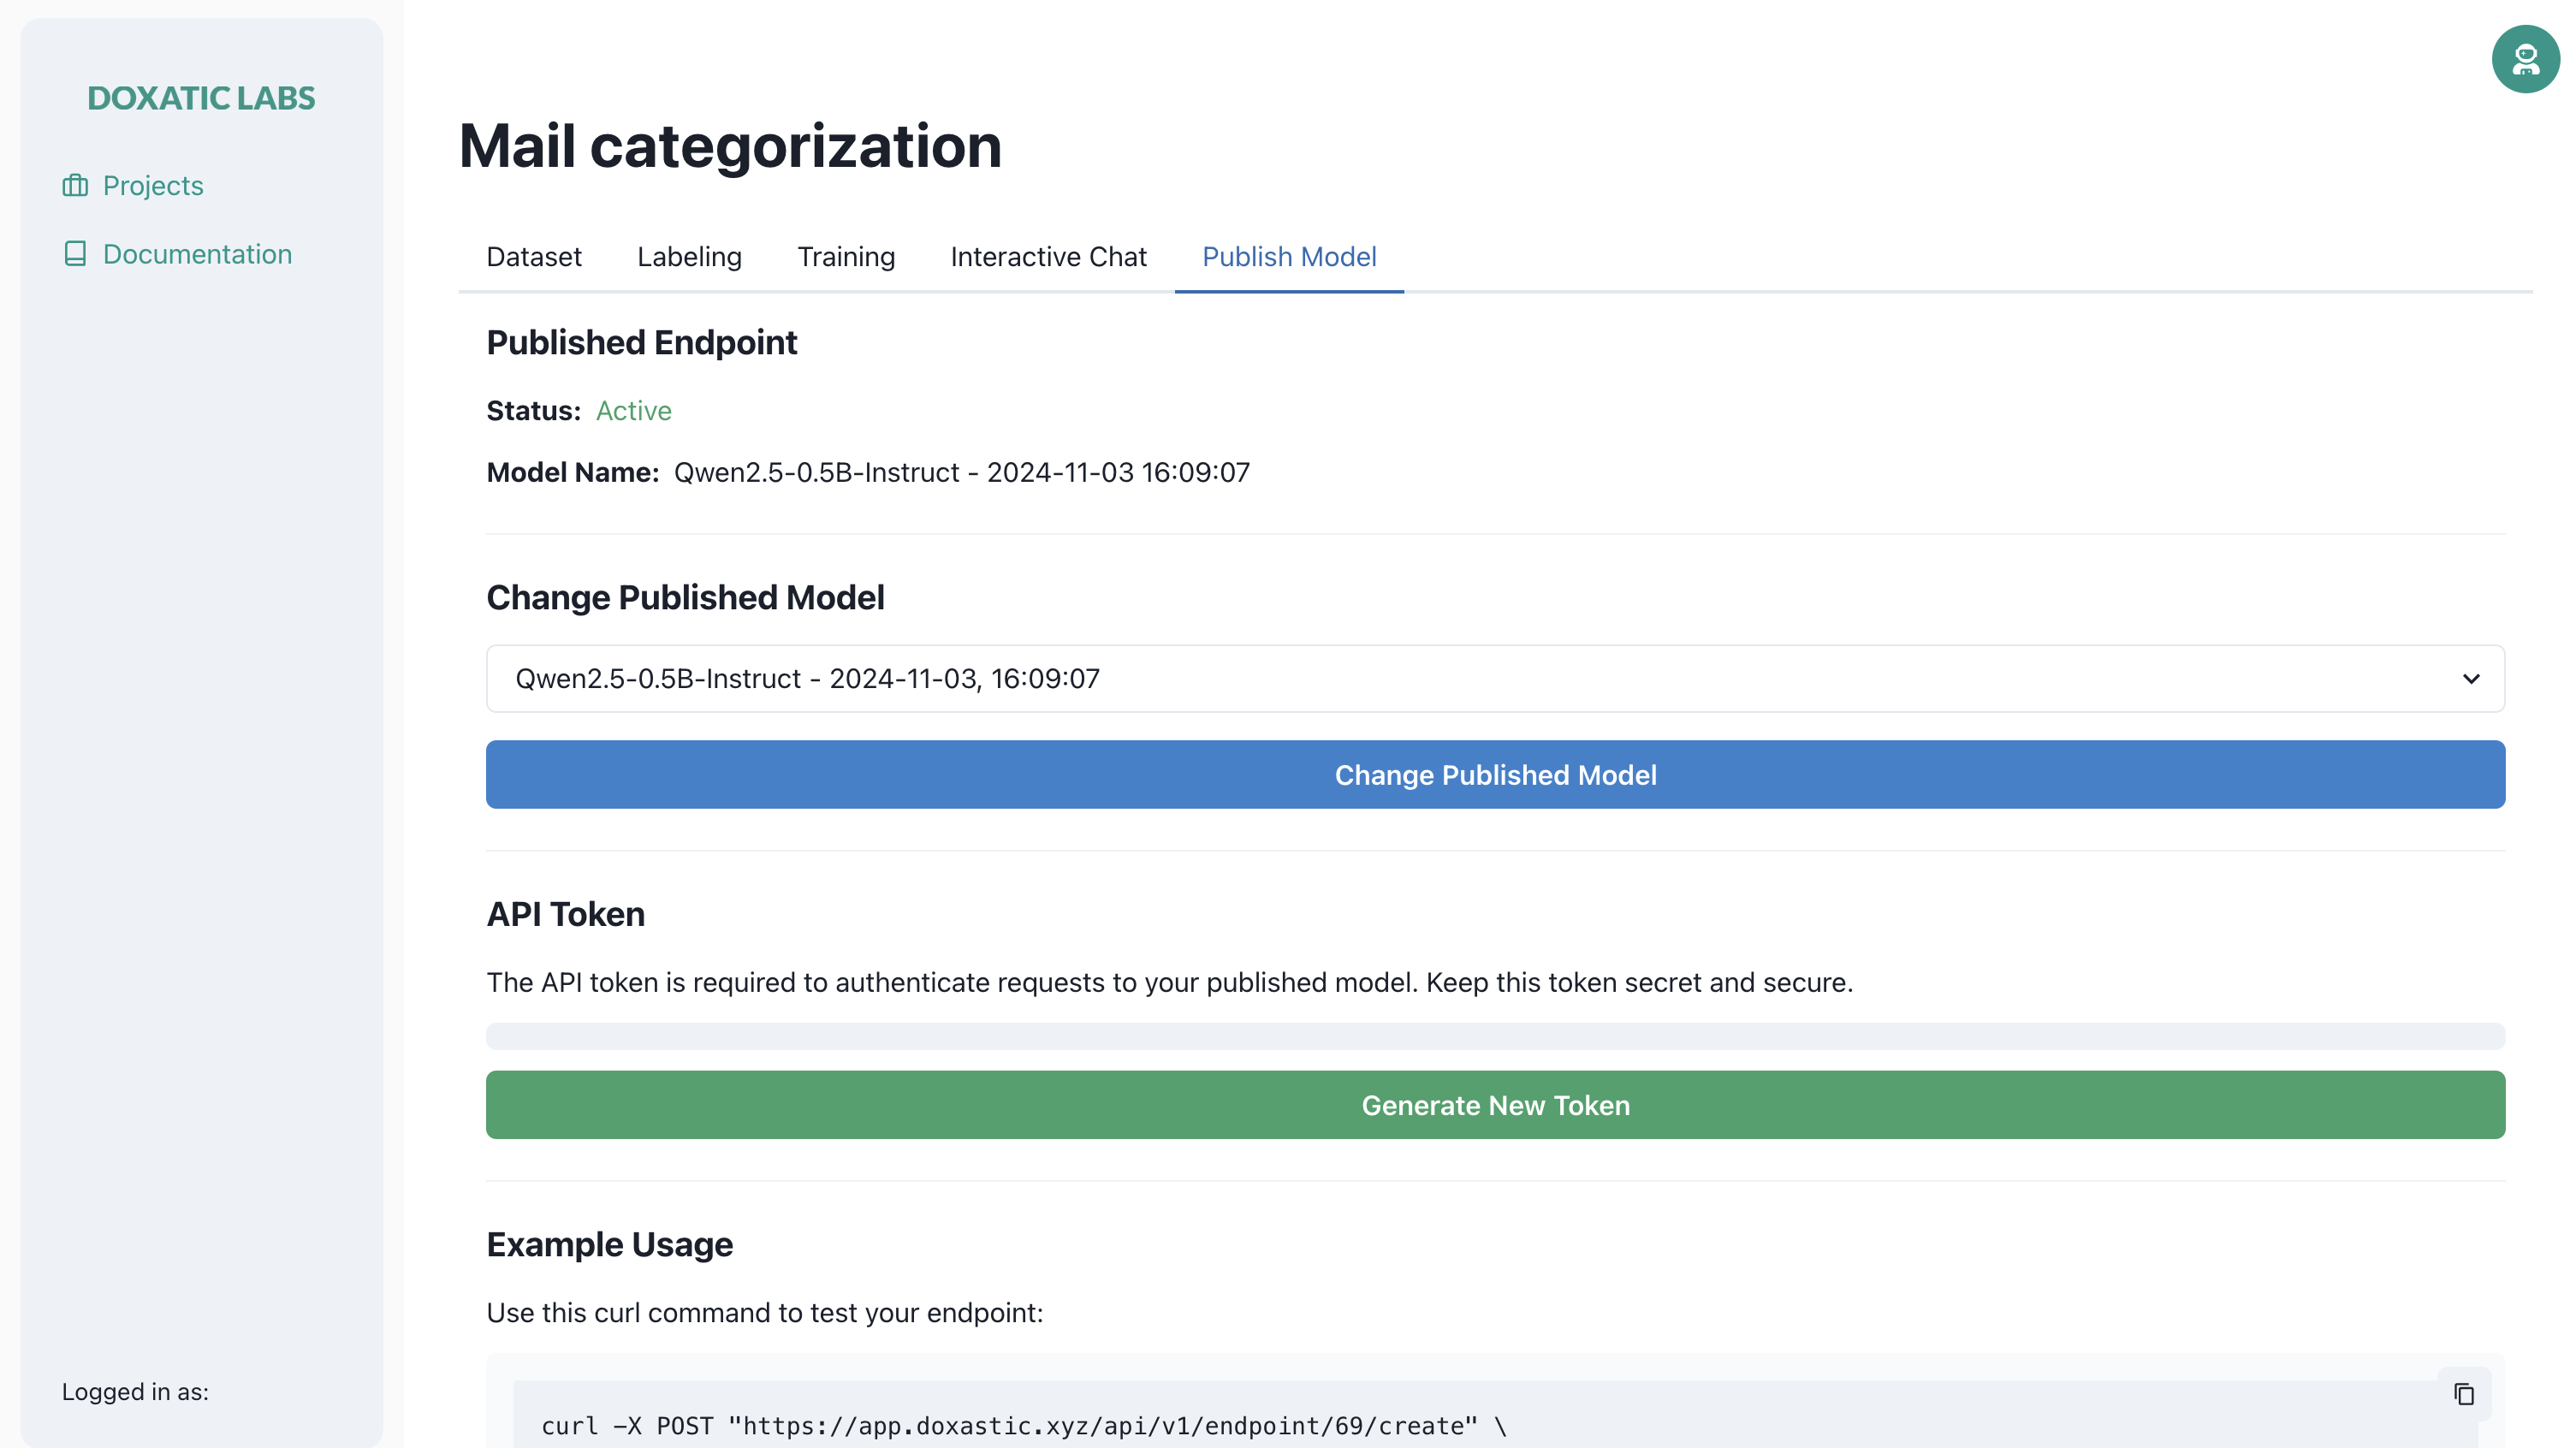Go to the Training tab

[x=846, y=257]
